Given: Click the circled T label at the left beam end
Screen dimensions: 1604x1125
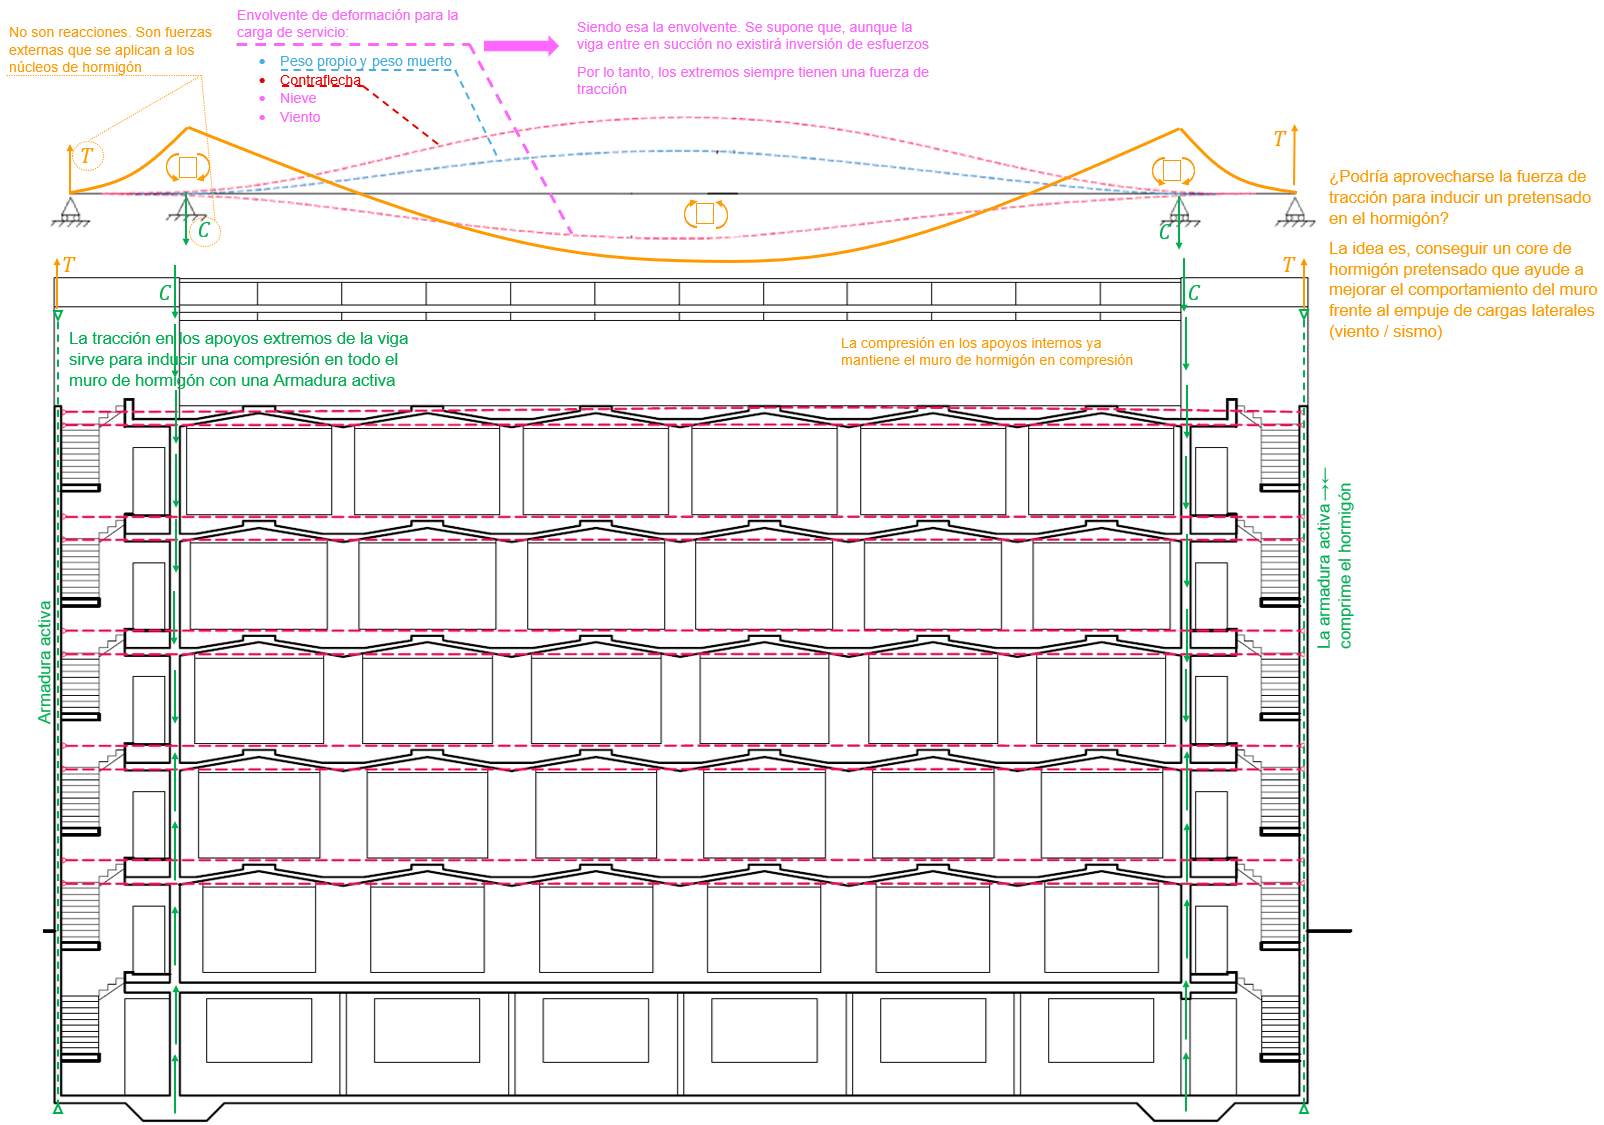Looking at the screenshot, I should (x=87, y=156).
